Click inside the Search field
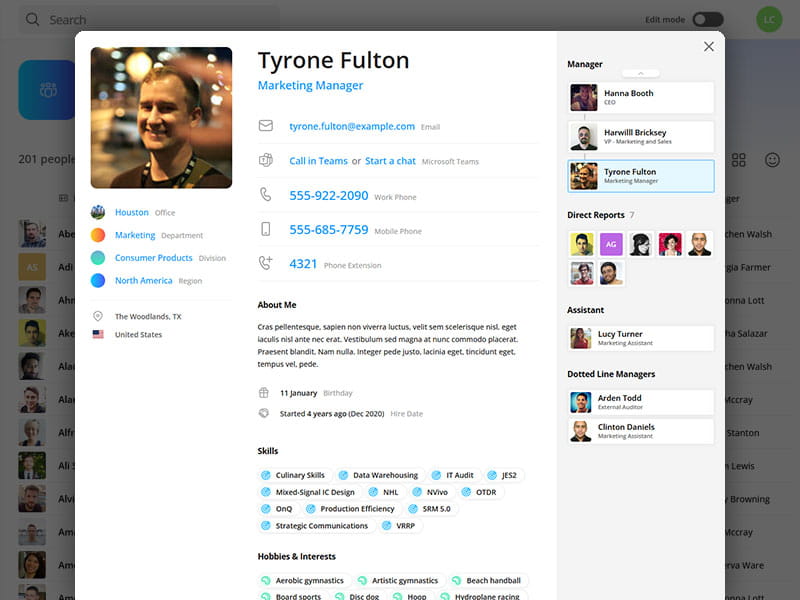 pyautogui.click(x=100, y=20)
